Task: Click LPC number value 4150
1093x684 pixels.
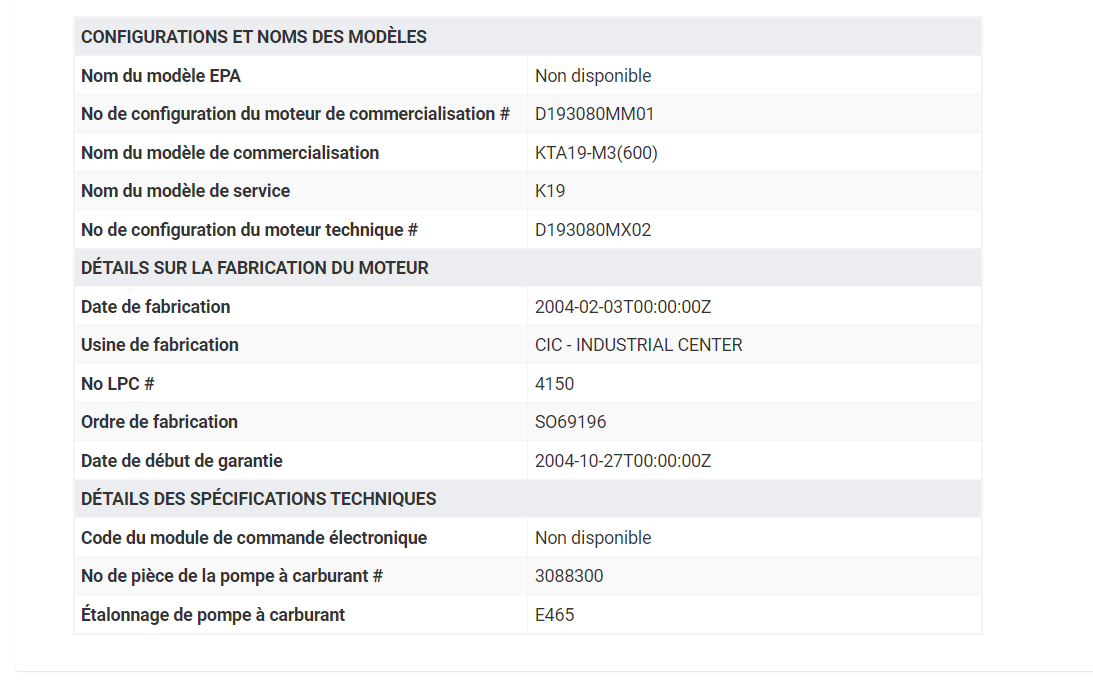Action: 554,383
